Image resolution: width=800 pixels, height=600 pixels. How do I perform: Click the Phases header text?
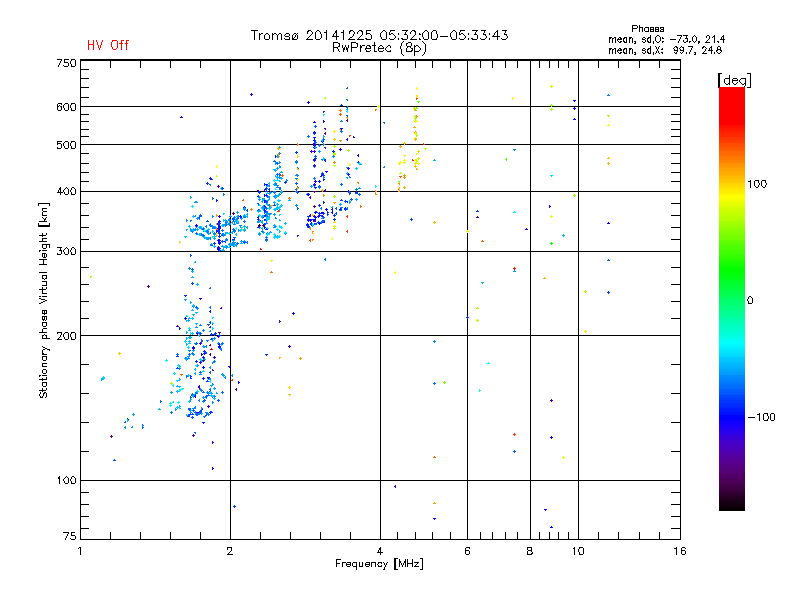point(647,29)
